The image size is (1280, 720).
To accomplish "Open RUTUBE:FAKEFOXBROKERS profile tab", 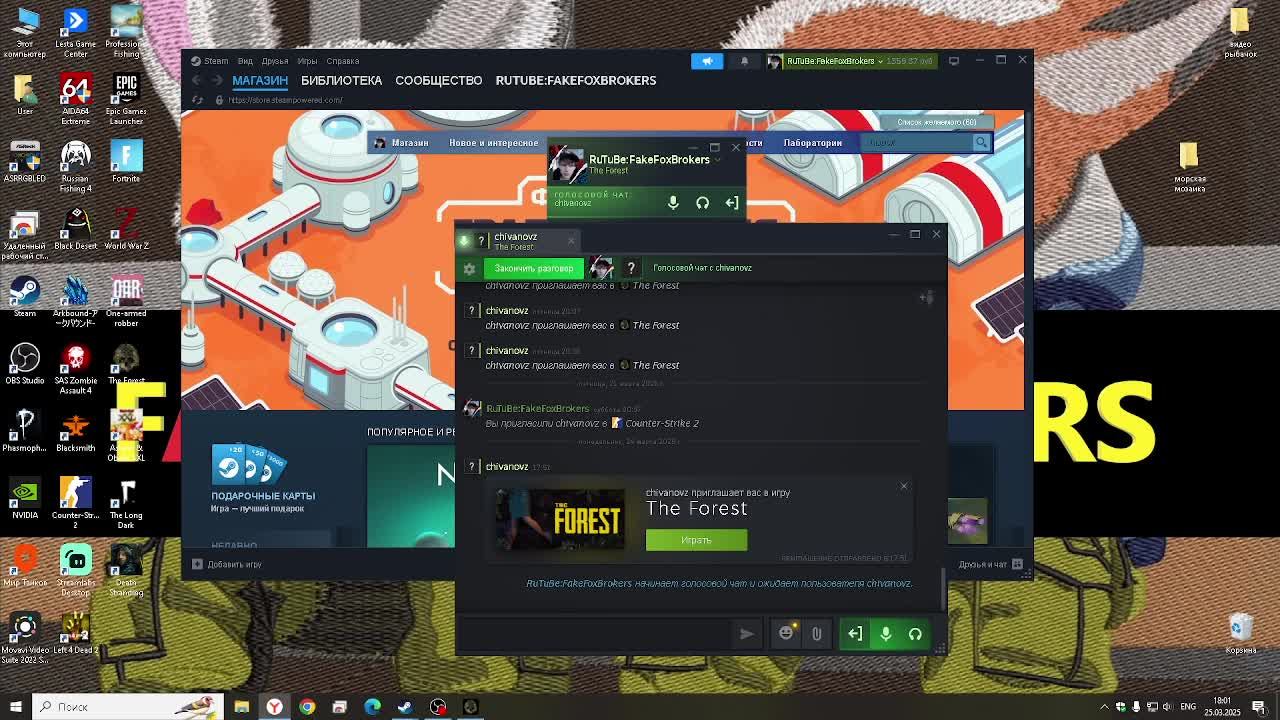I will (x=576, y=80).
